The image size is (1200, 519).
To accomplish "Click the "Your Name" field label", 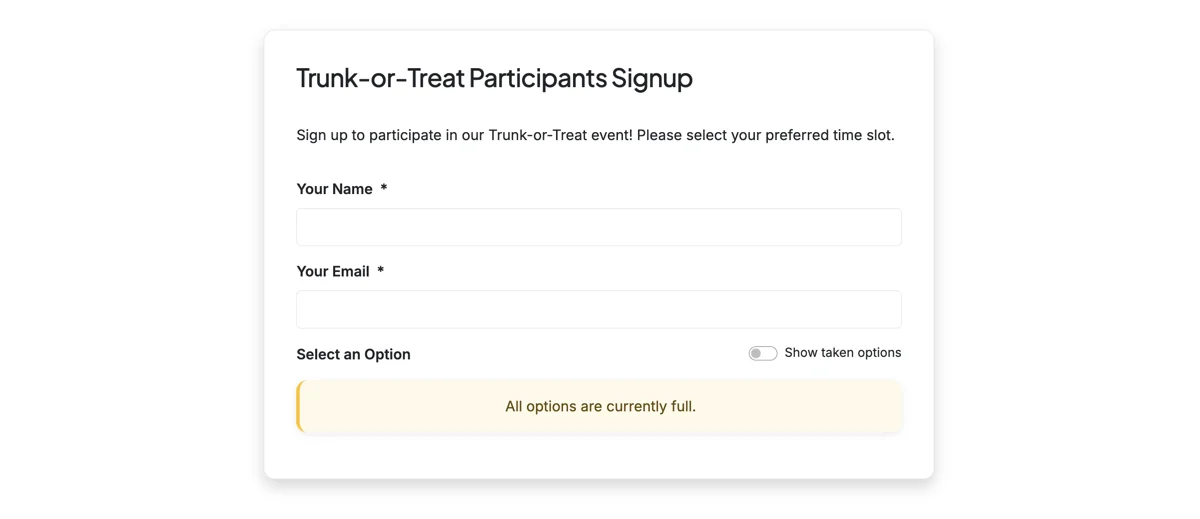I will (334, 189).
